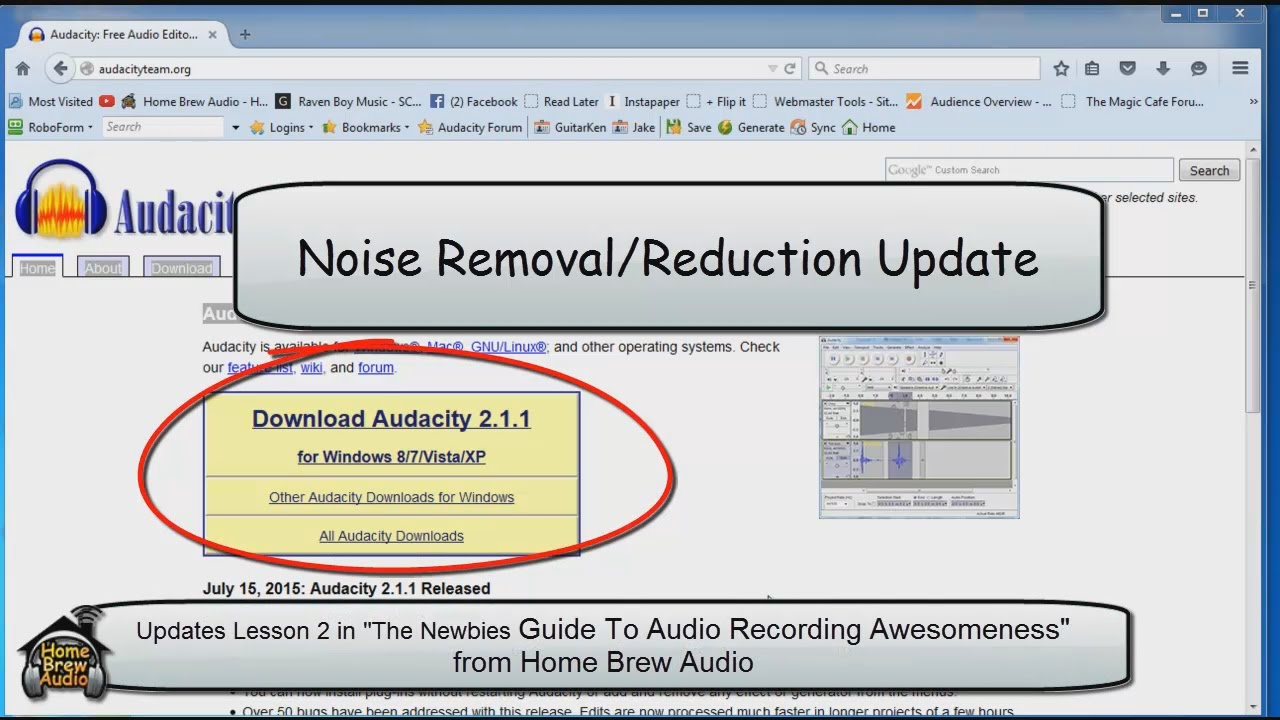Expand the RoboForm search dropdown arrow
The width and height of the screenshot is (1280, 720).
[x=236, y=128]
